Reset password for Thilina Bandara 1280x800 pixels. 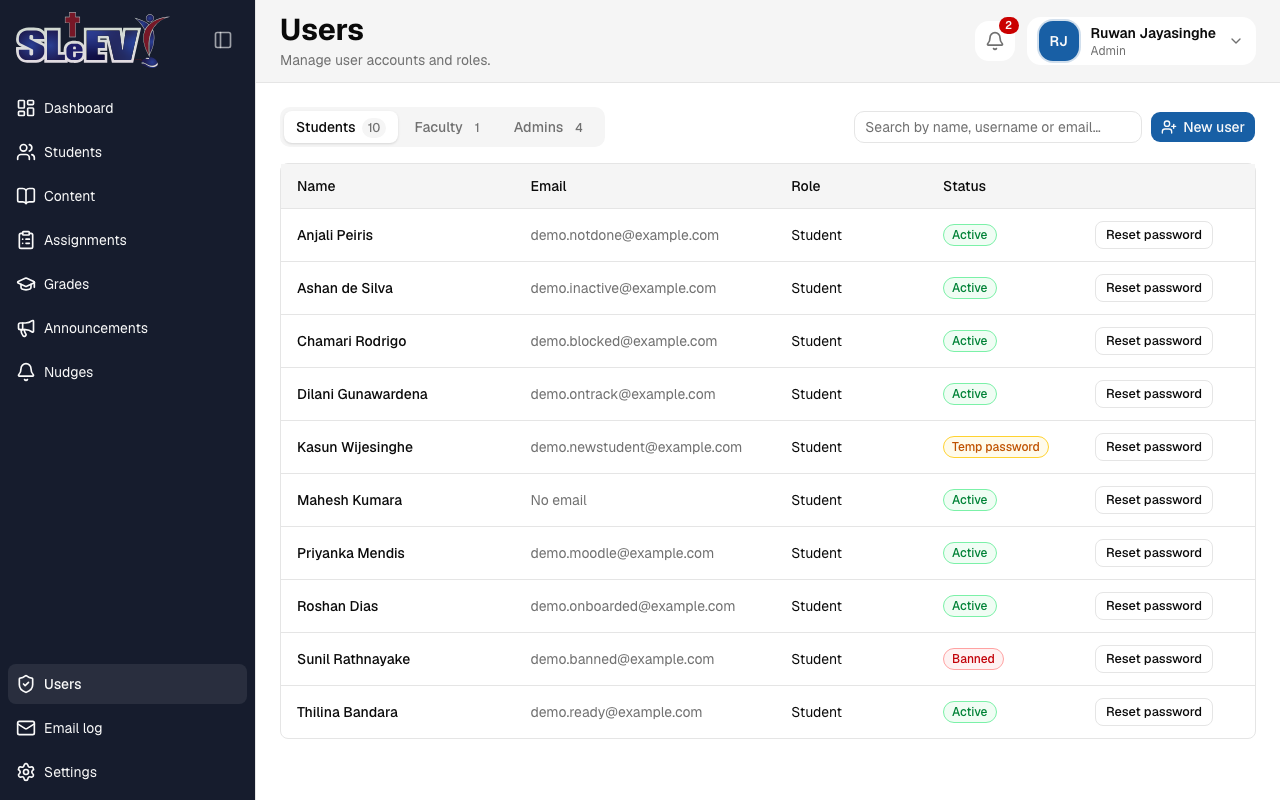pos(1154,712)
